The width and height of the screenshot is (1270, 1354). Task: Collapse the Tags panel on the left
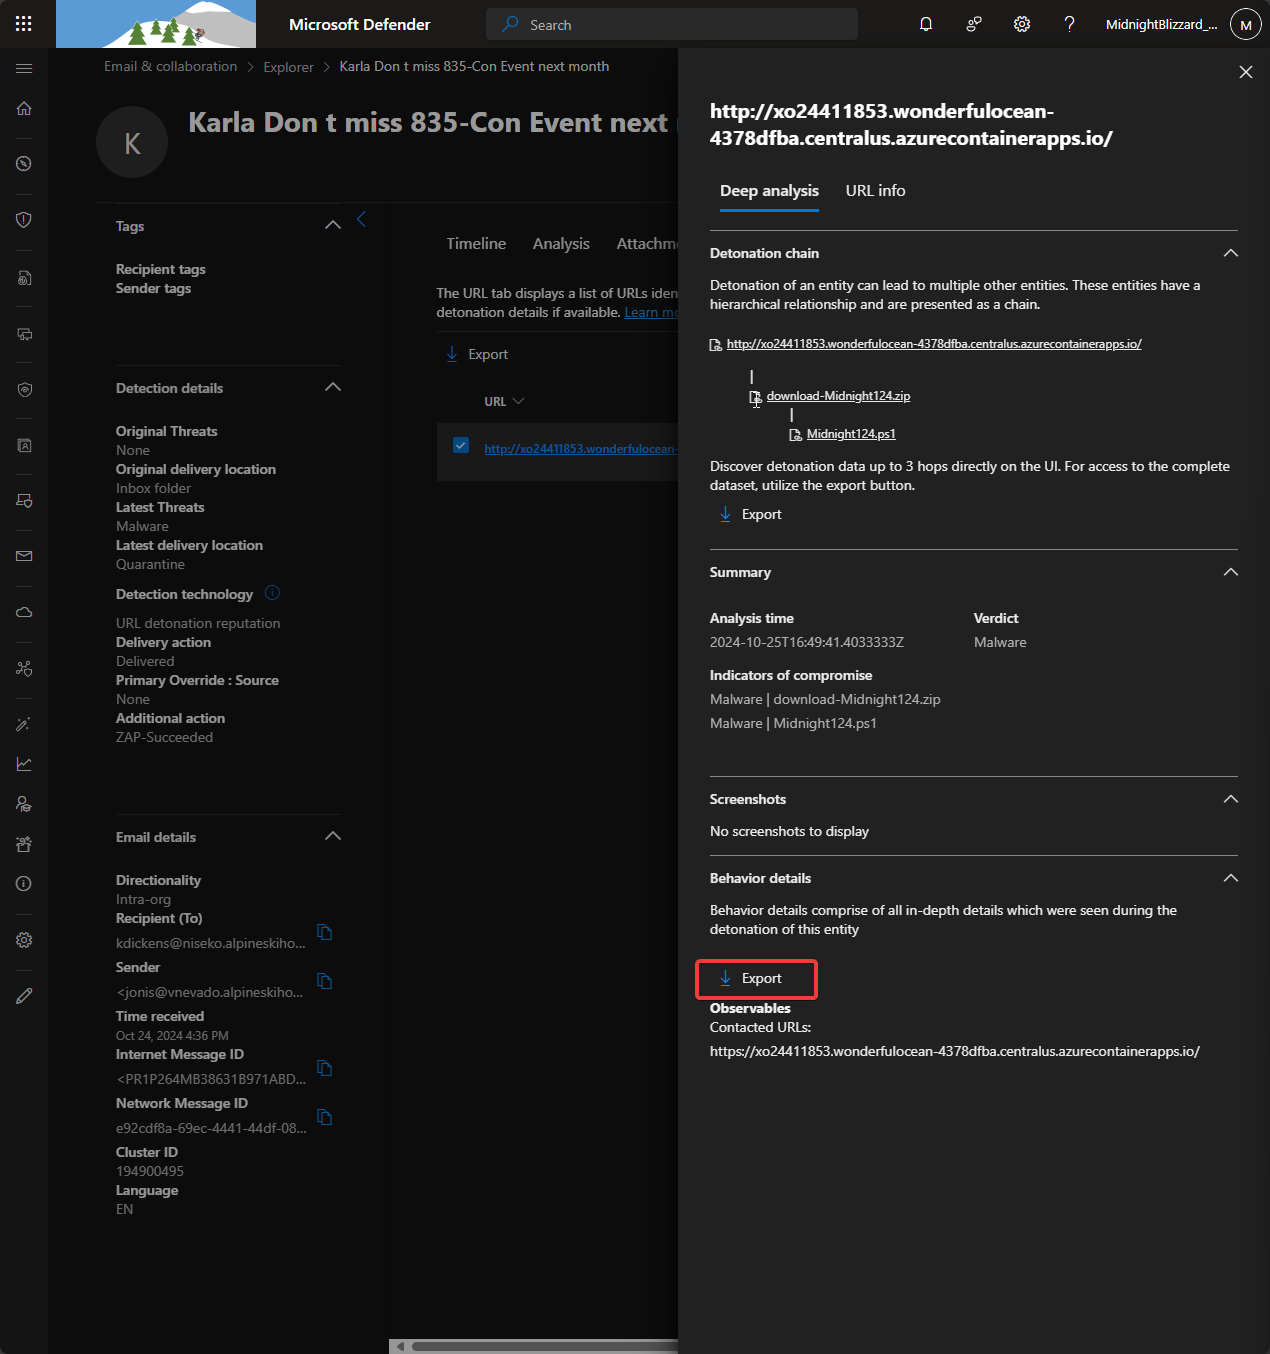(332, 225)
